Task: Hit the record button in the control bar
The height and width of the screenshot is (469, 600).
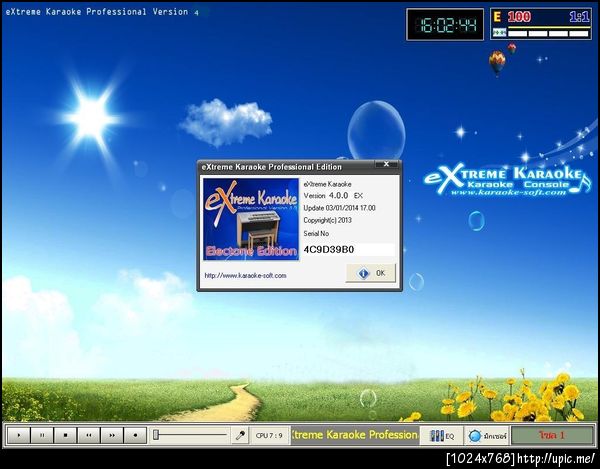Action: tap(135, 435)
